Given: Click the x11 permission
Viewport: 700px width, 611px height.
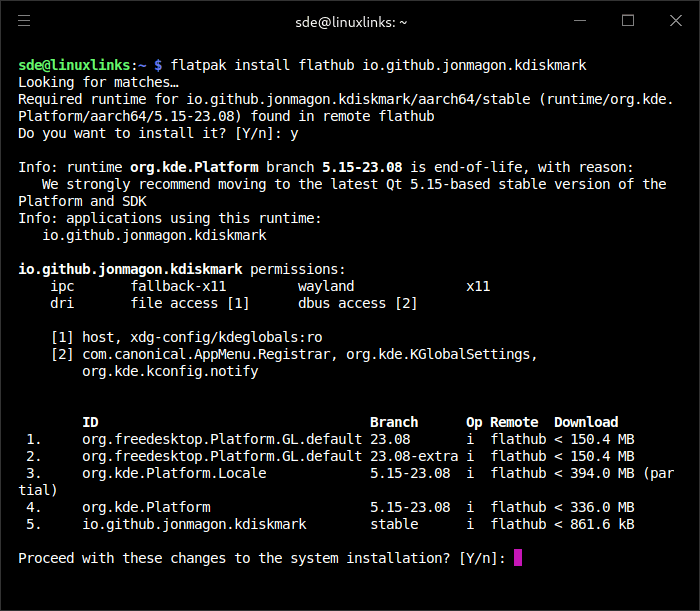Looking at the screenshot, I should point(478,286).
